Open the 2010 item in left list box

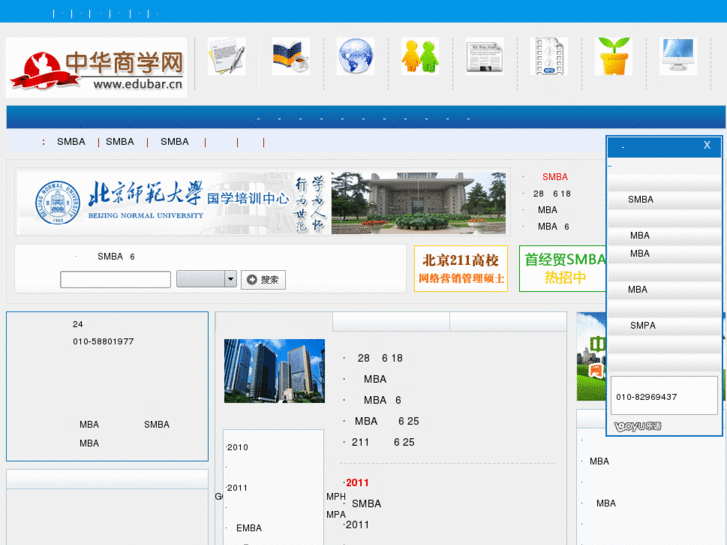(237, 447)
